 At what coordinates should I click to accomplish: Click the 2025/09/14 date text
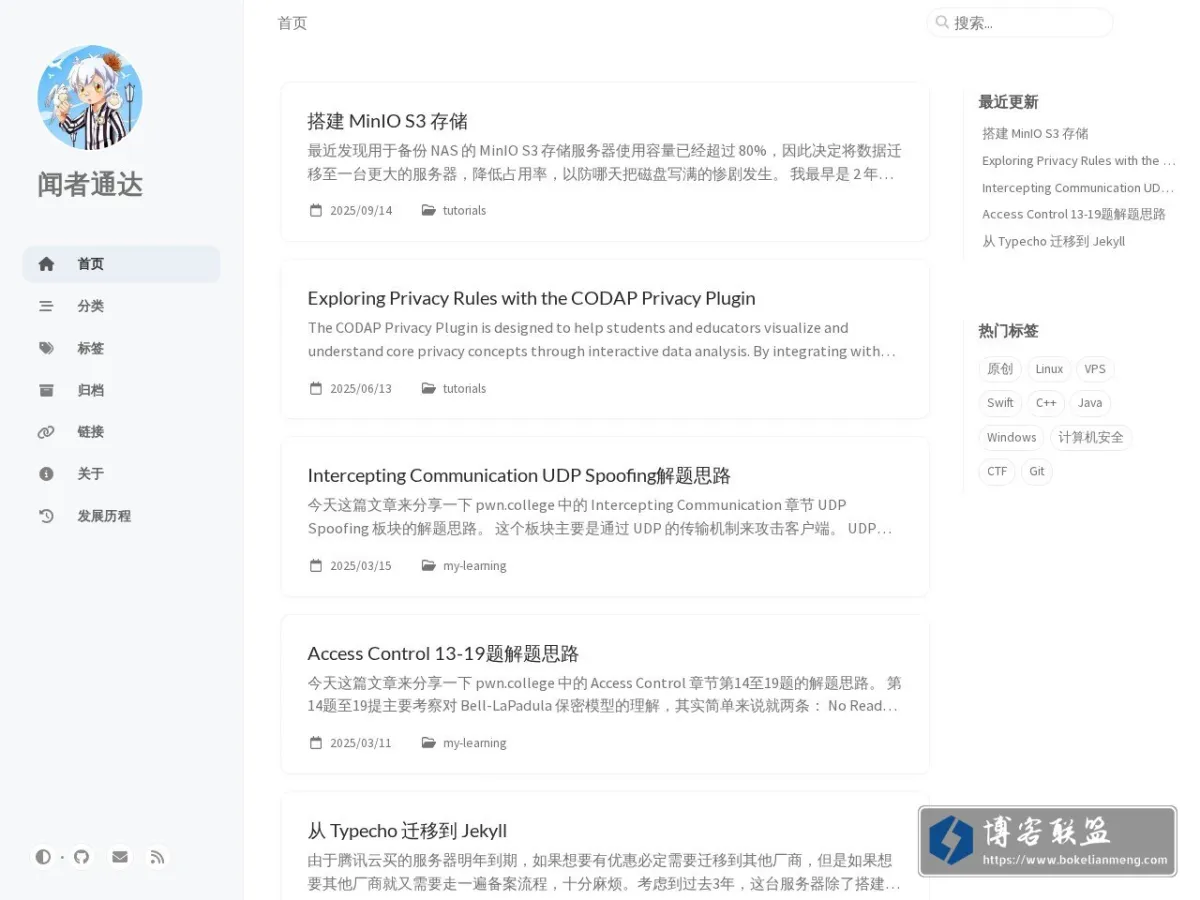361,210
